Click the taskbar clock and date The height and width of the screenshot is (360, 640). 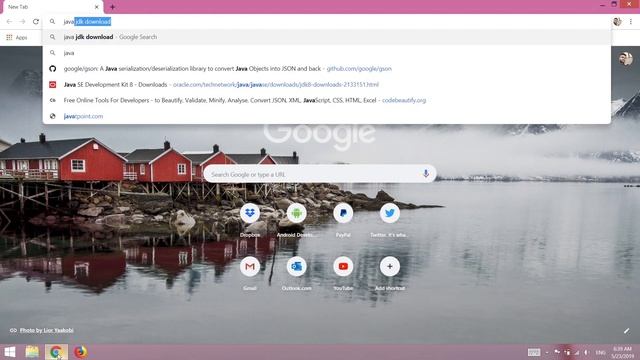622,353
